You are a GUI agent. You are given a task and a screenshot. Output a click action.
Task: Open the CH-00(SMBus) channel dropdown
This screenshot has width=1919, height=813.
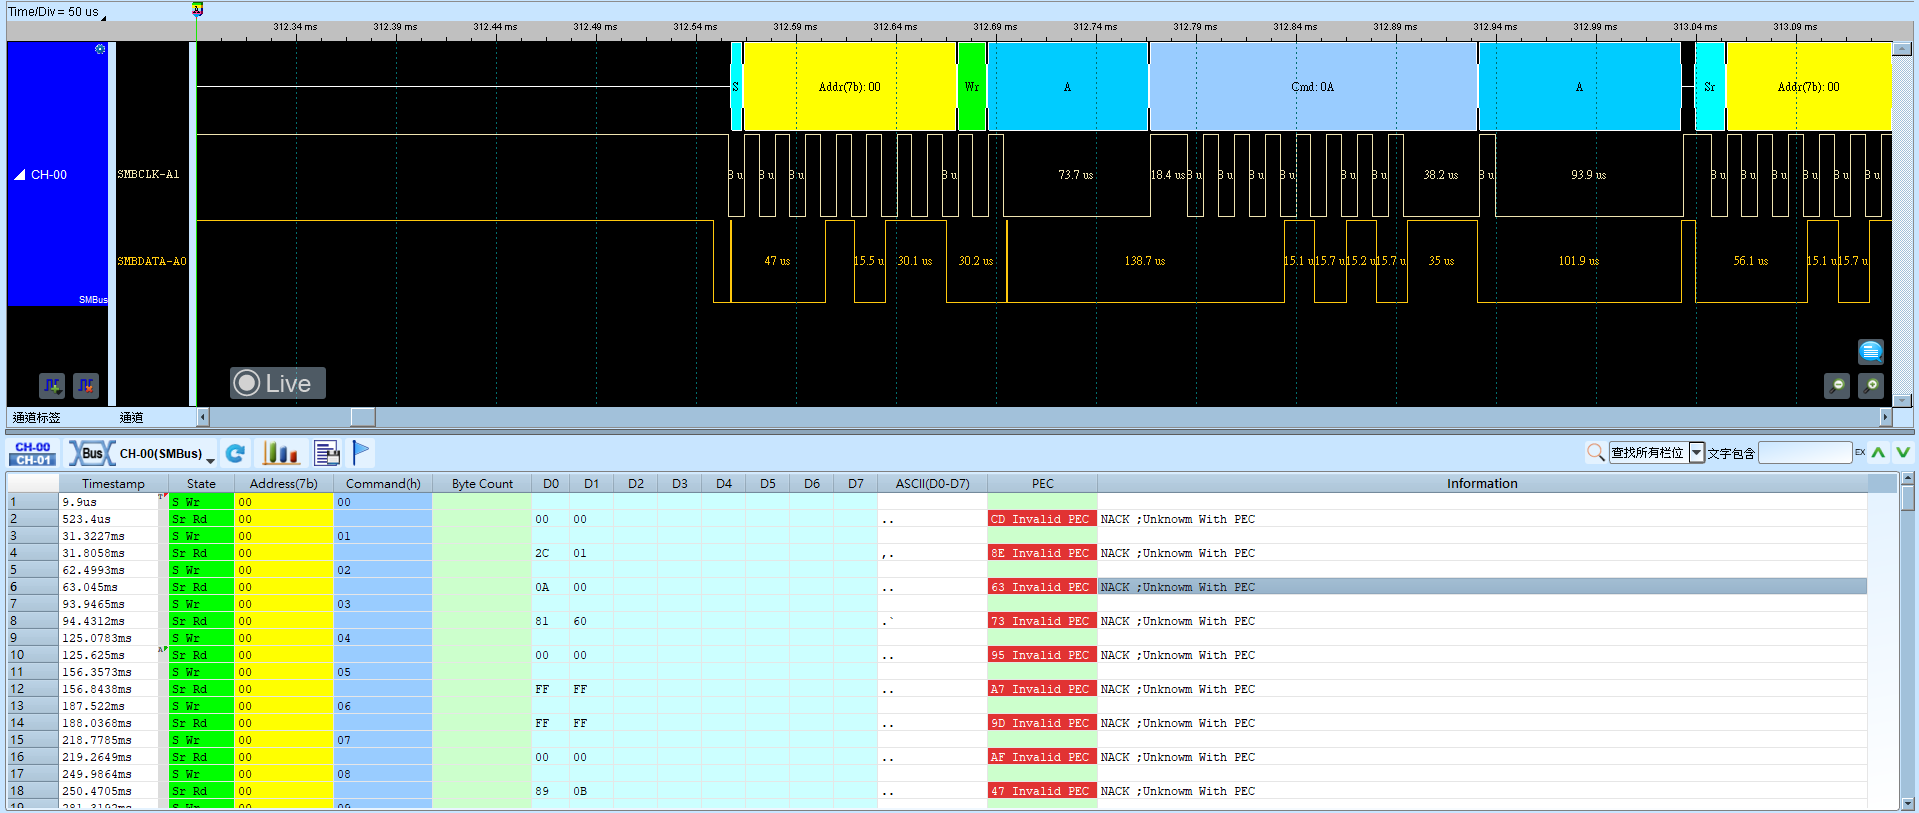pyautogui.click(x=167, y=454)
